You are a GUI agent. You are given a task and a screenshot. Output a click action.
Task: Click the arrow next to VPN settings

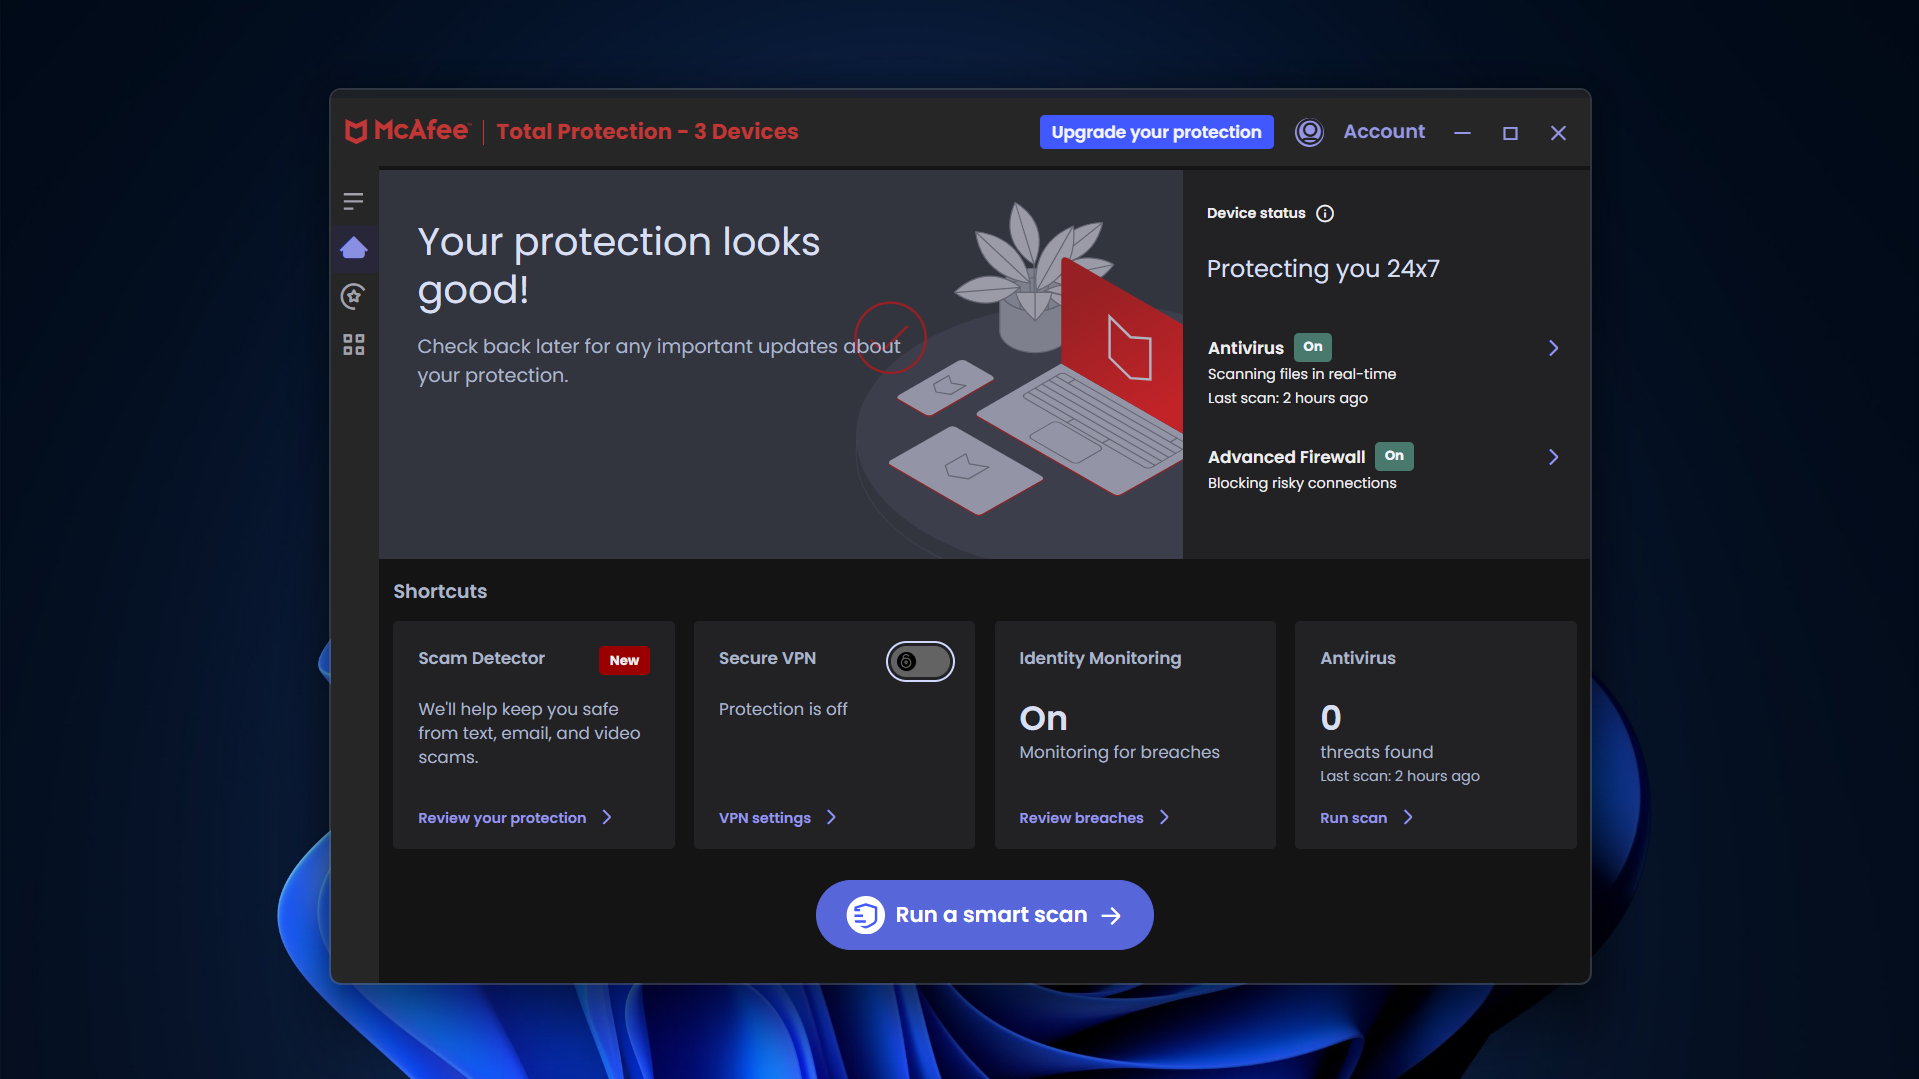pos(831,817)
